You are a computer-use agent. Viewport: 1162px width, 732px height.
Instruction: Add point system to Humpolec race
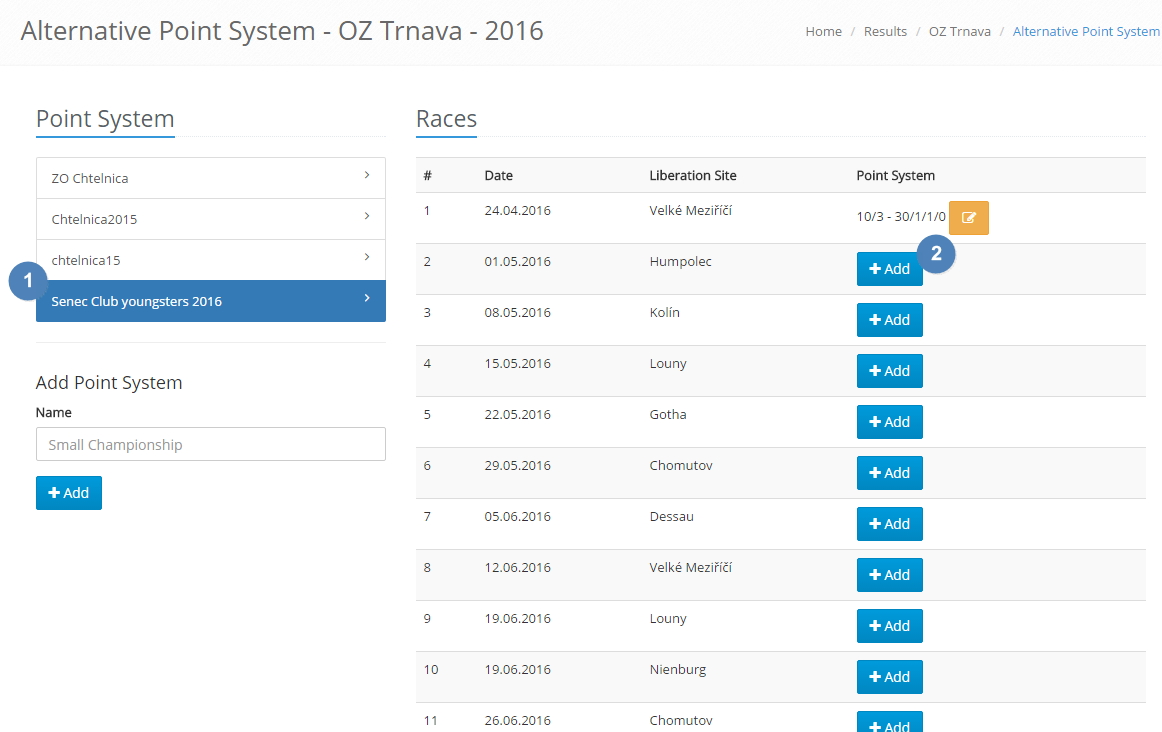coord(889,269)
